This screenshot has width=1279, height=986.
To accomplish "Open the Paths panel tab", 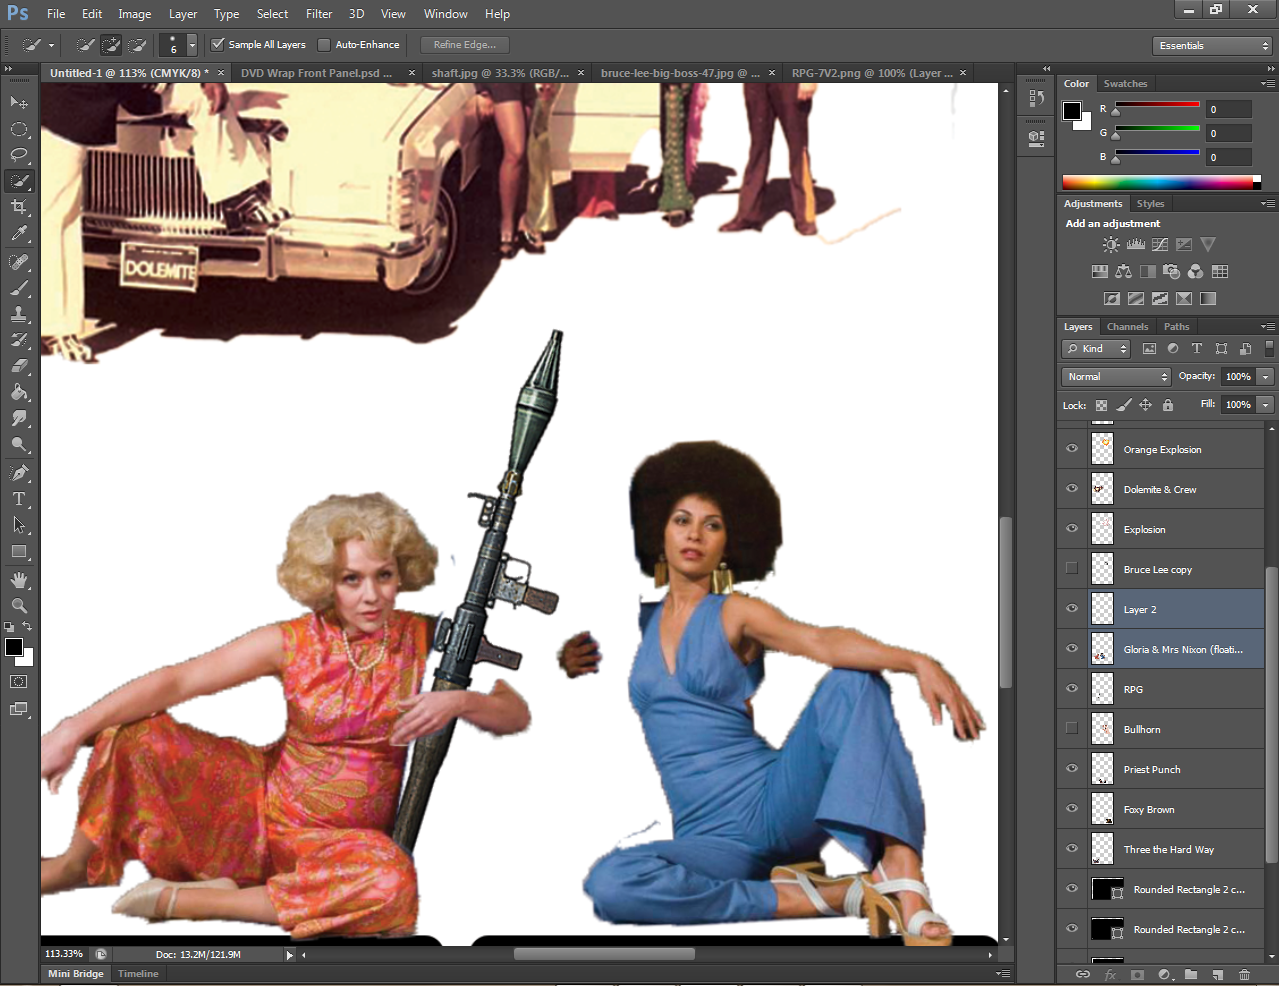I will coord(1177,327).
